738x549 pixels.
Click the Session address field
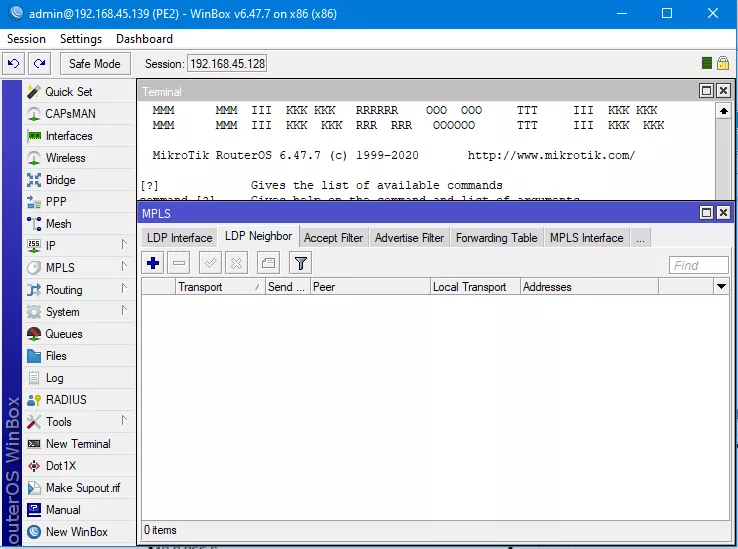tap(227, 64)
